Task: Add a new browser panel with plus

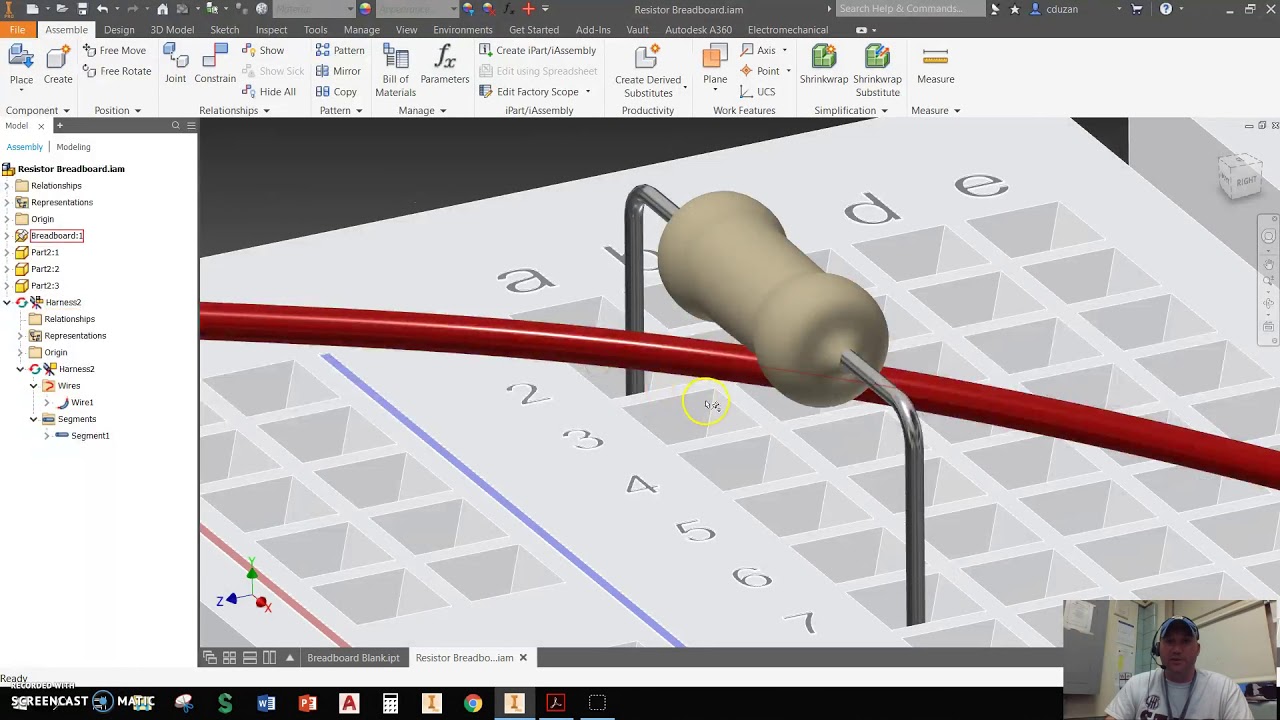Action: 59,126
